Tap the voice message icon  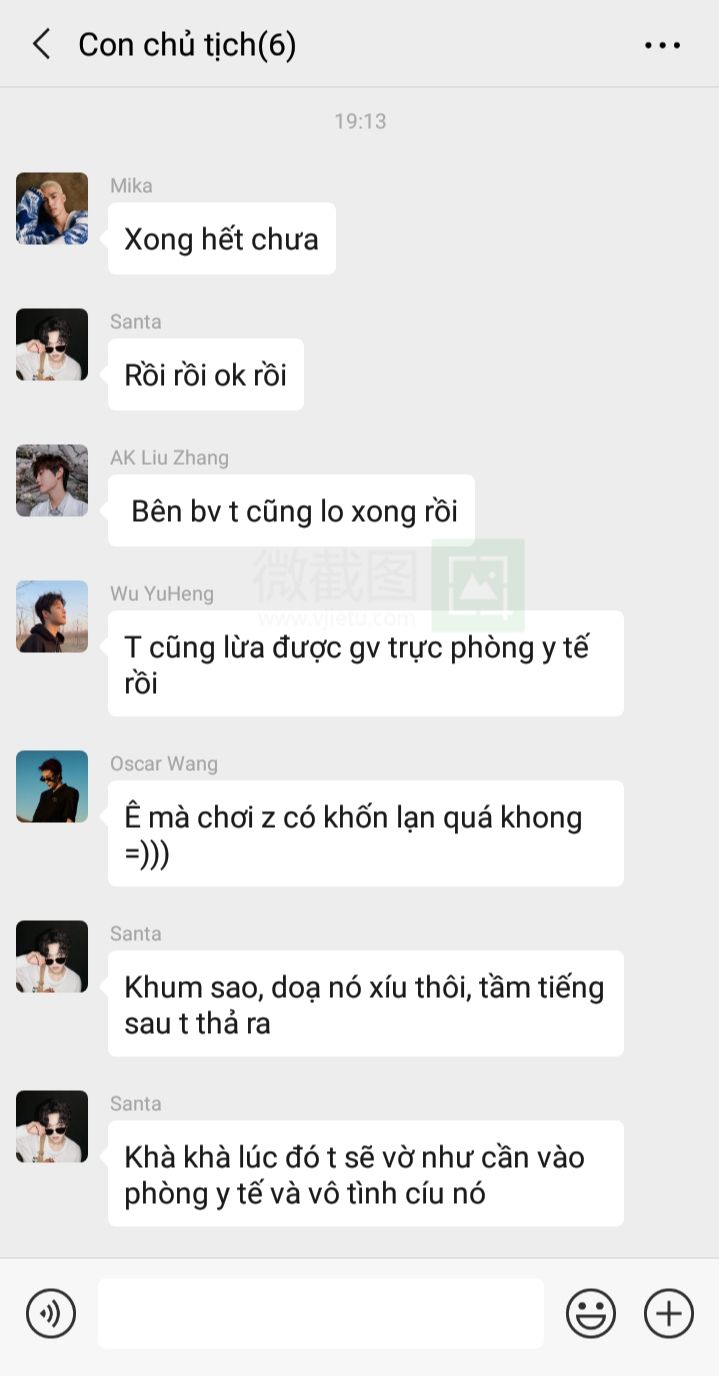(51, 1313)
